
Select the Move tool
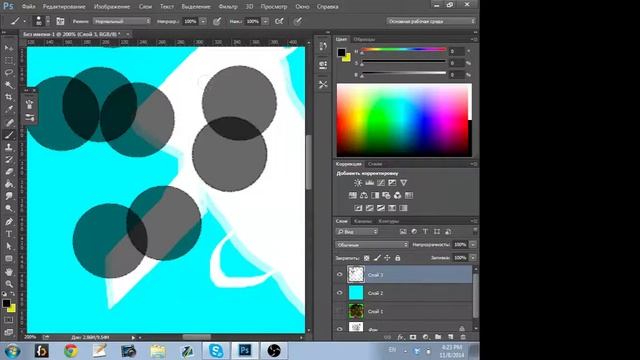[x=9, y=48]
